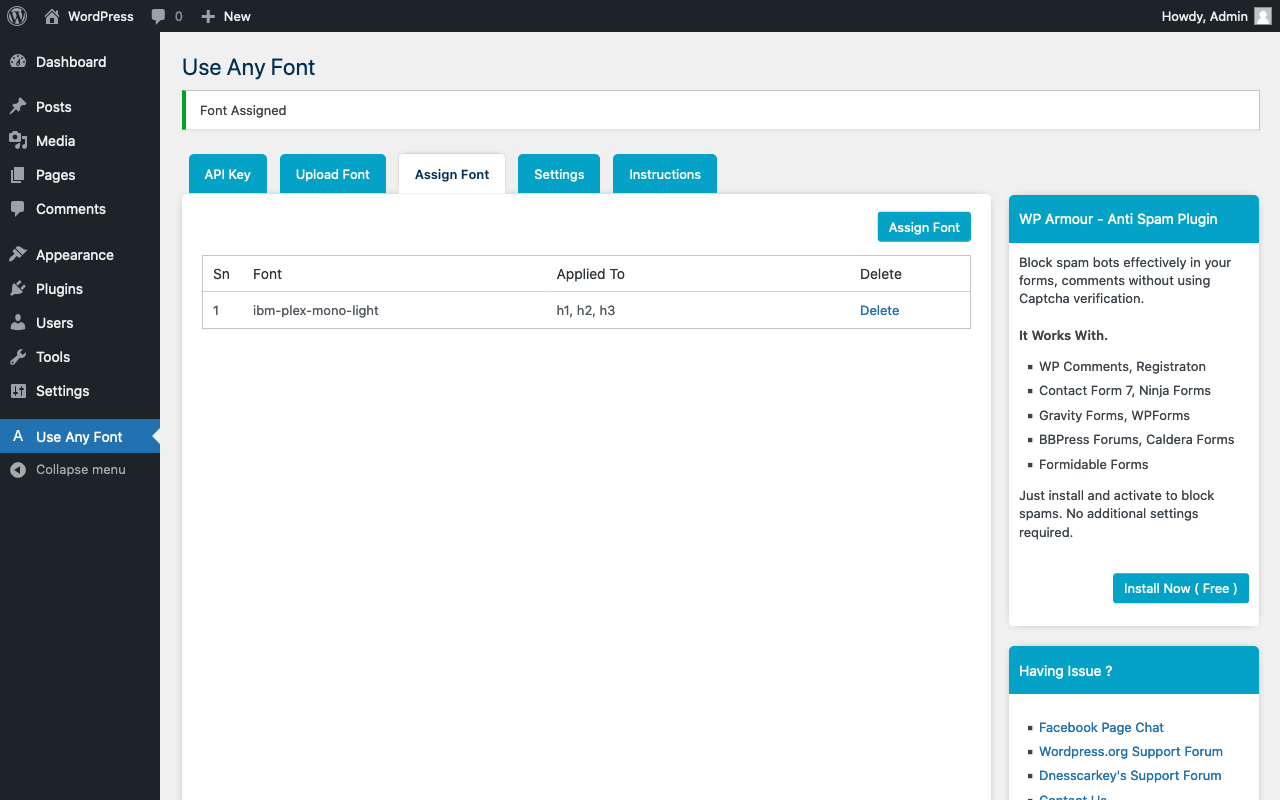Switch to the plugin Settings tab
This screenshot has height=800, width=1280.
559,174
